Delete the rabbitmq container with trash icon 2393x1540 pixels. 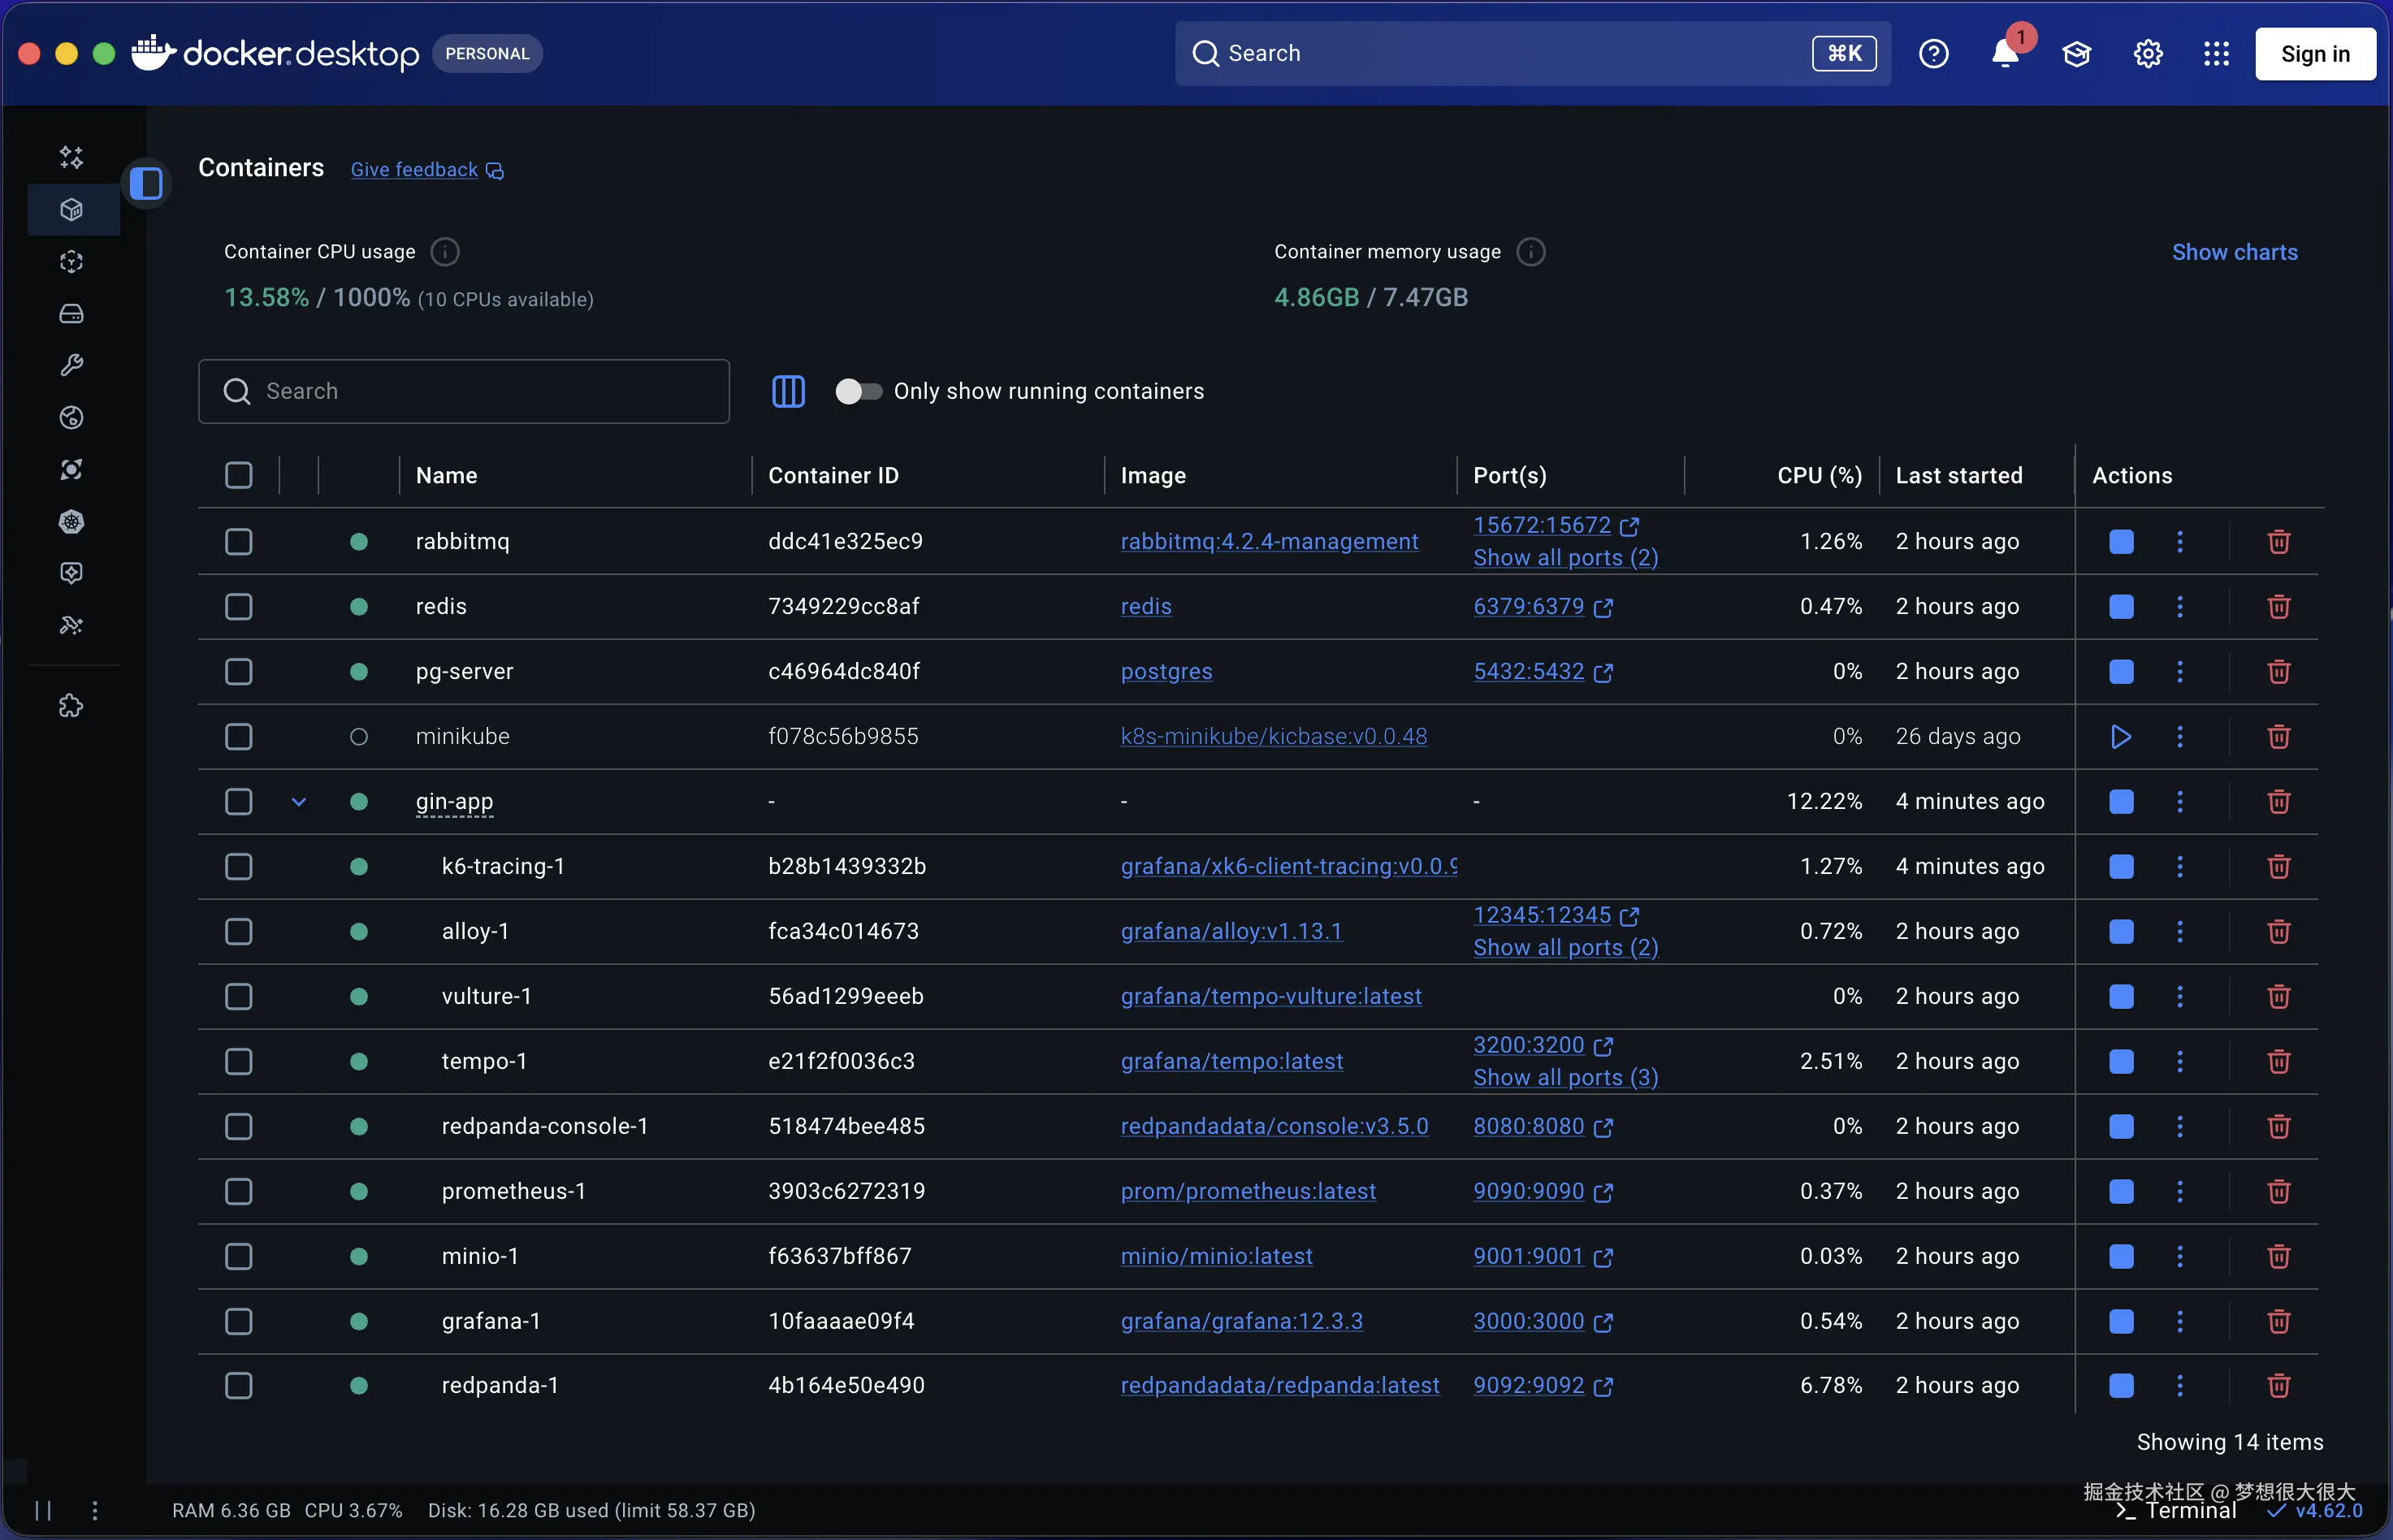tap(2278, 542)
